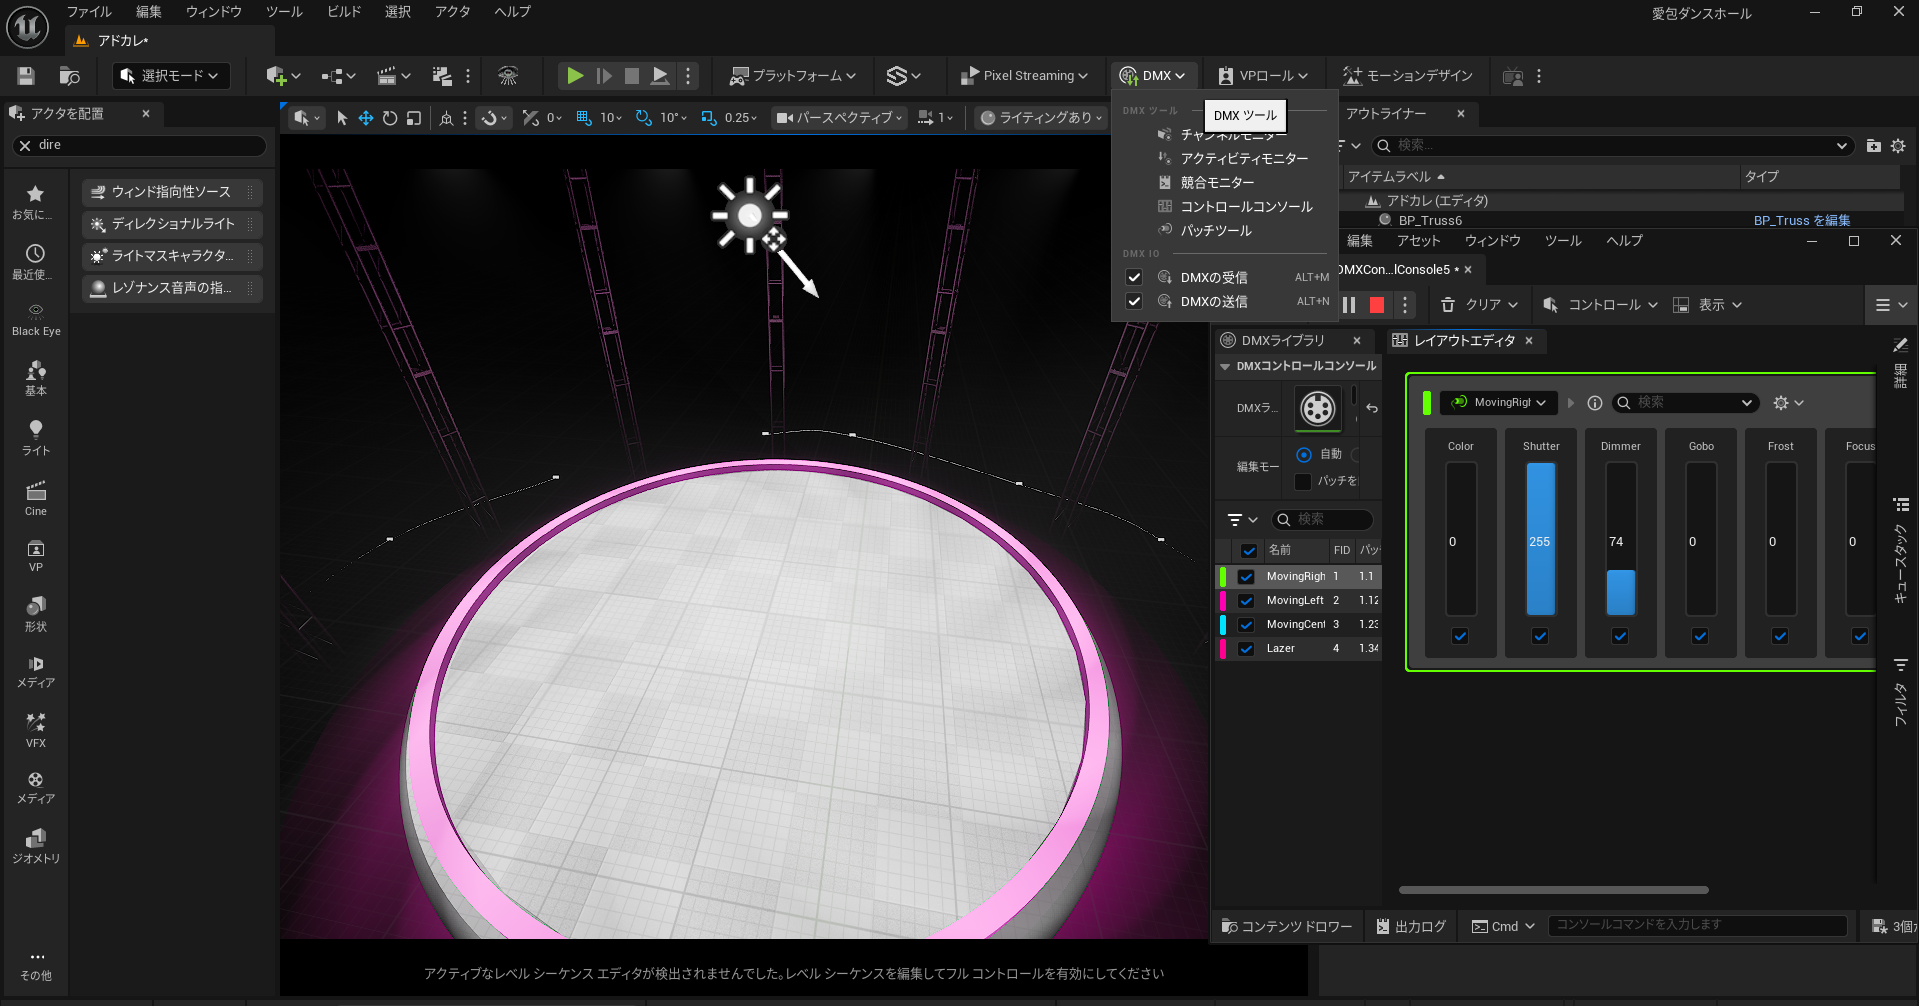
Task: Select the 自動 edit mode radio button
Action: (x=1304, y=454)
